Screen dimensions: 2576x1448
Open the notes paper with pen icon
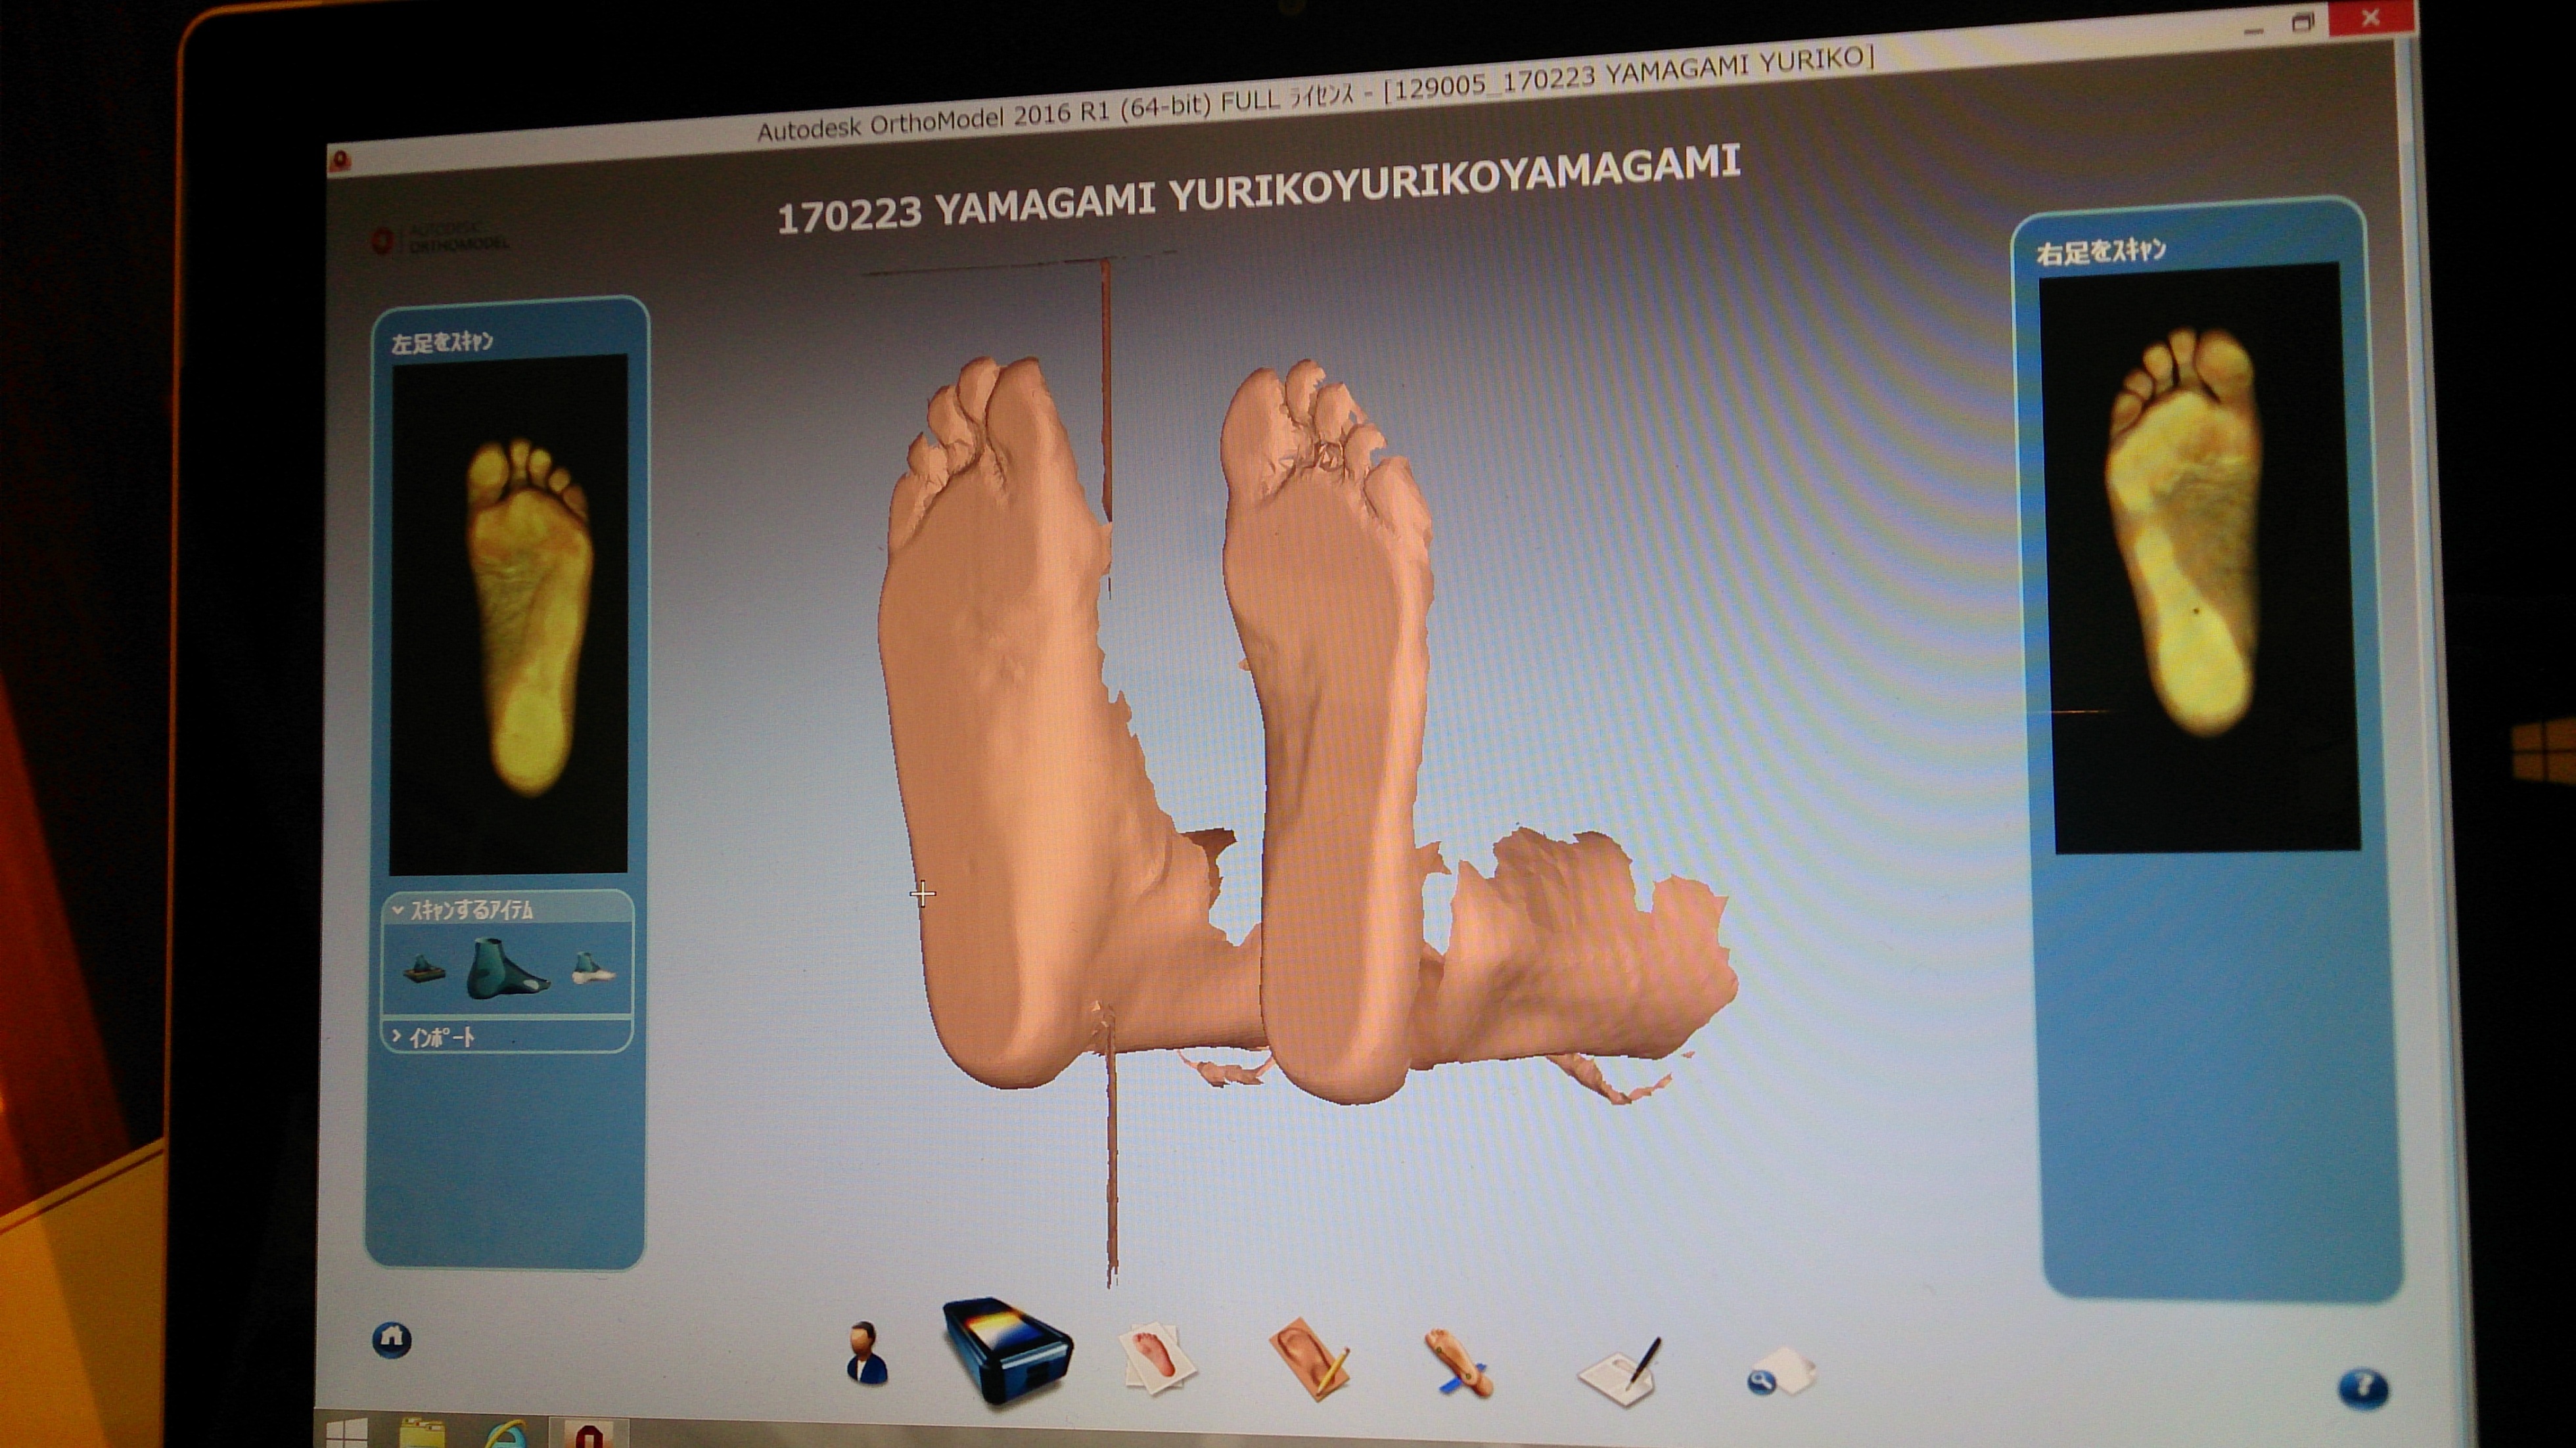pos(1620,1373)
